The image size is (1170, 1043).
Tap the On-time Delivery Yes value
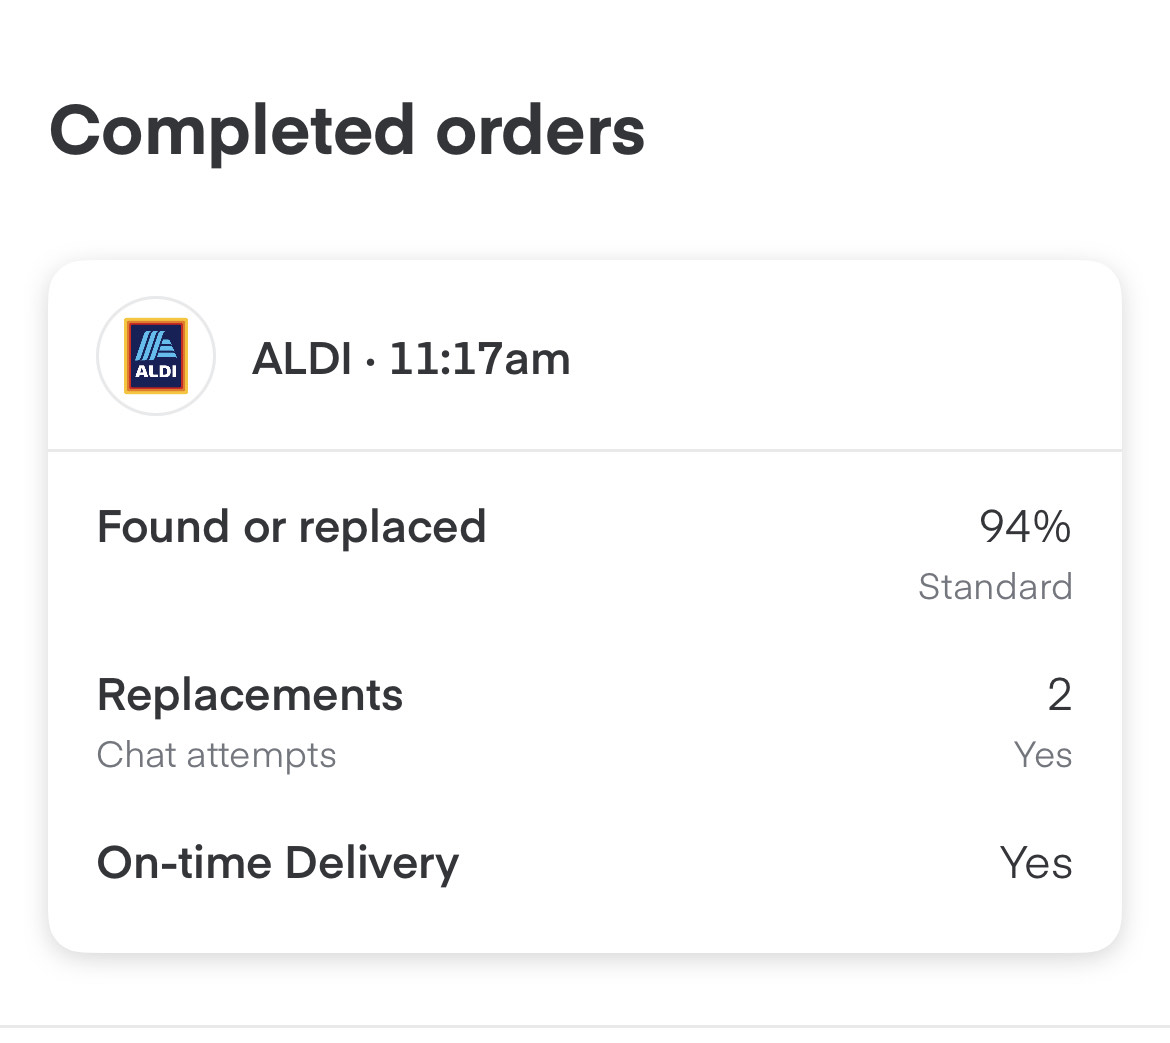click(1036, 863)
